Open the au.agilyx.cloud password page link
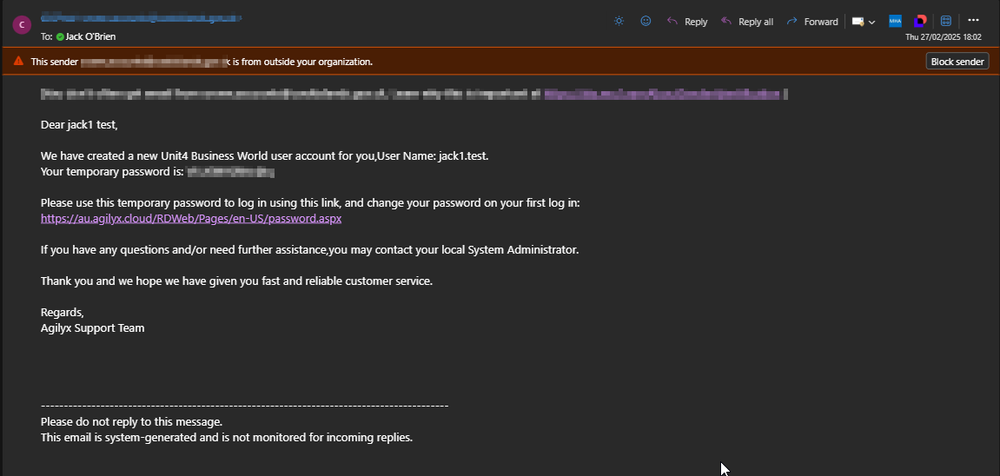The width and height of the screenshot is (1000, 476). point(191,218)
